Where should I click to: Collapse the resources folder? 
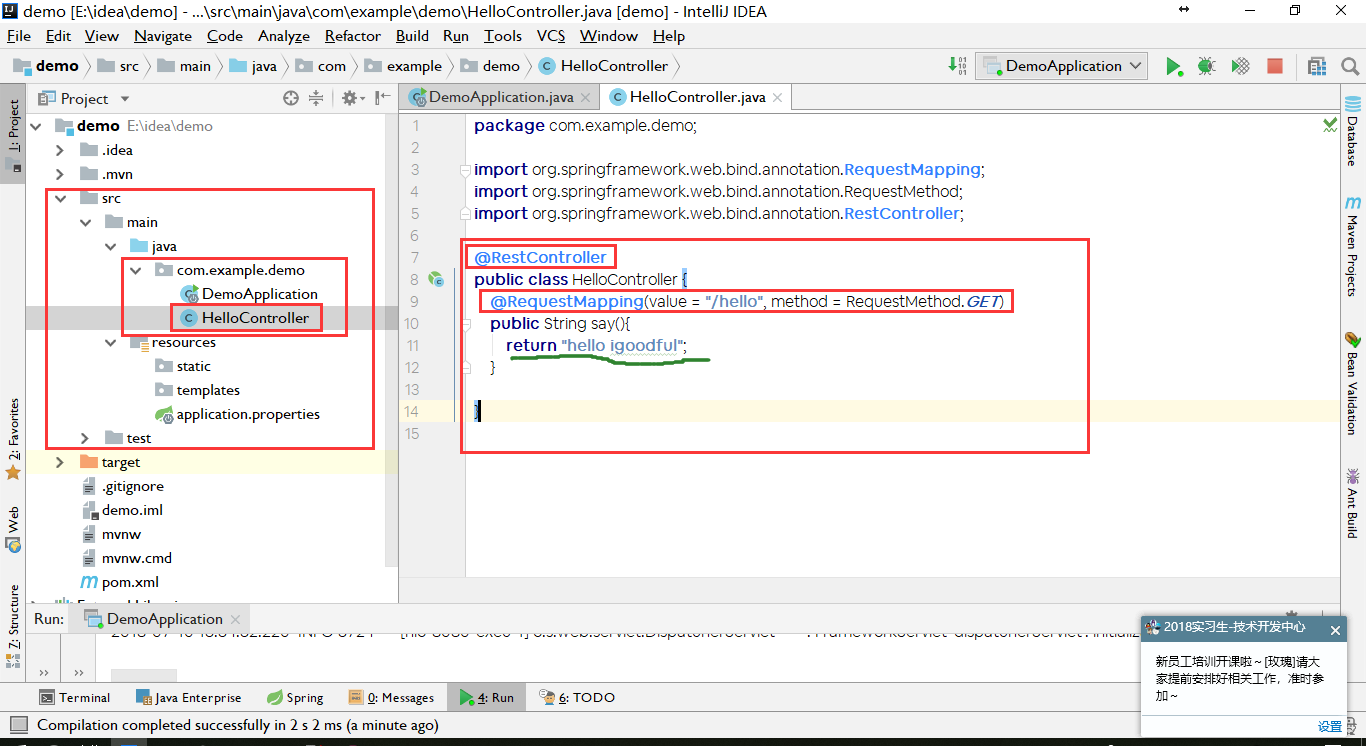point(110,342)
